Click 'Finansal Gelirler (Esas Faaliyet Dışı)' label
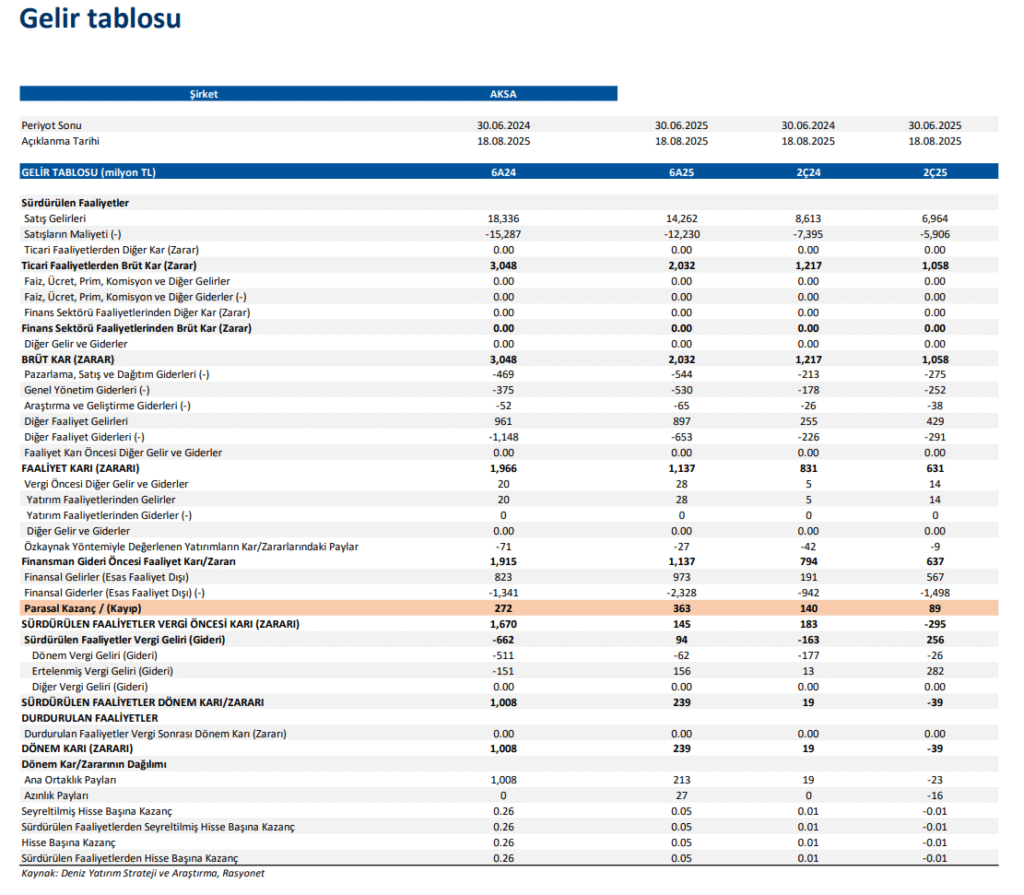The width and height of the screenshot is (1024, 895). tap(106, 578)
